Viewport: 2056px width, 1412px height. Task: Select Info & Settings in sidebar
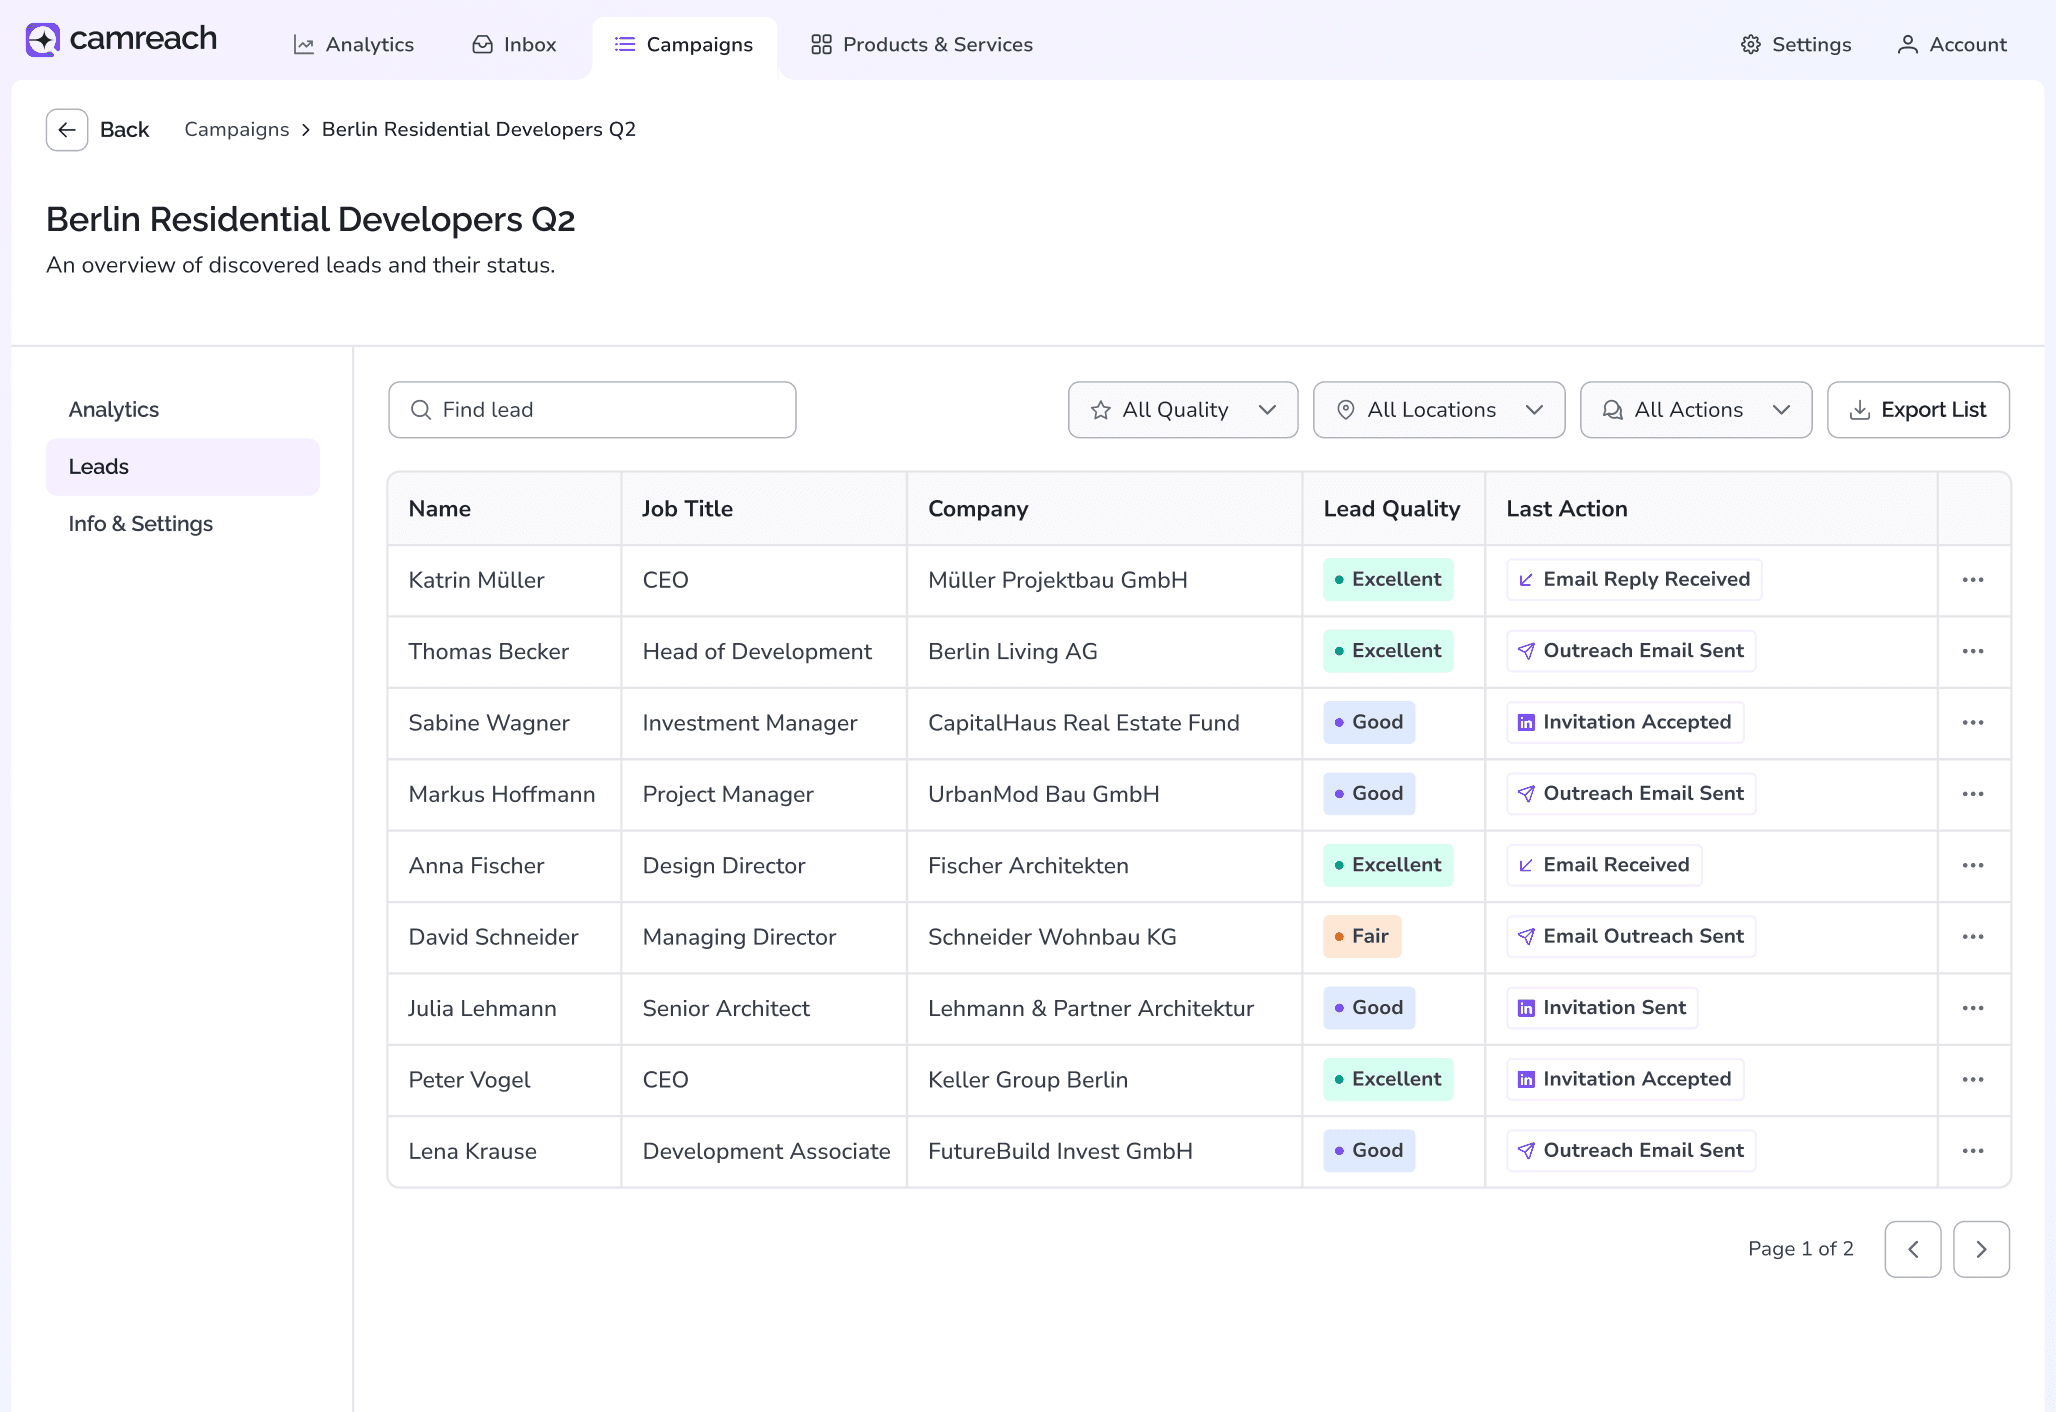pyautogui.click(x=140, y=524)
